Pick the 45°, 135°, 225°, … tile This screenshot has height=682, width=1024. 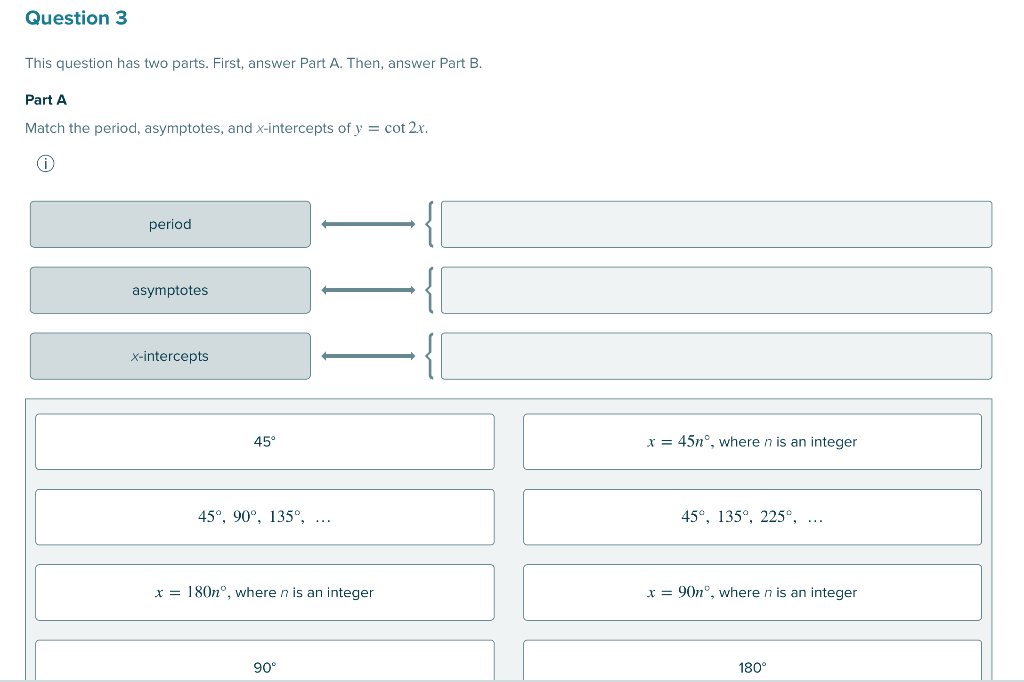(752, 517)
